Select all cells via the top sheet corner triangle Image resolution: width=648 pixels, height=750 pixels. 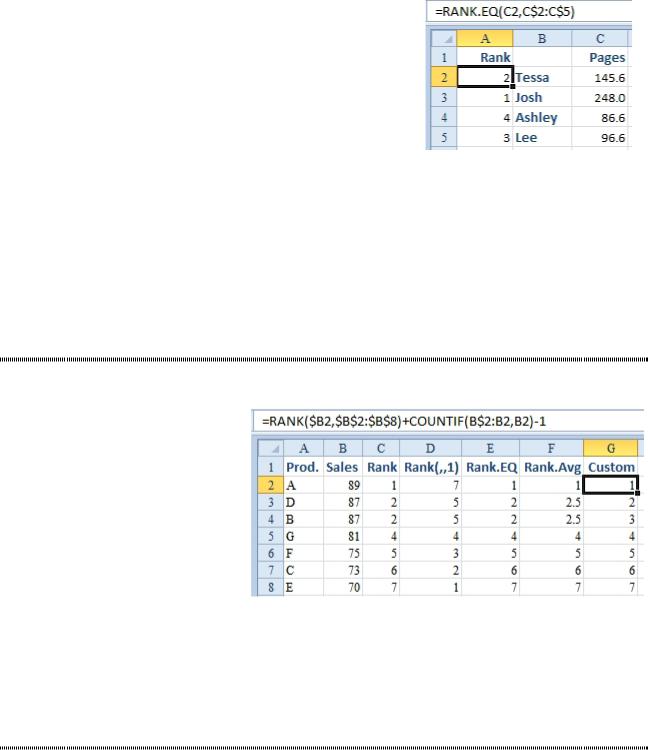tap(444, 38)
